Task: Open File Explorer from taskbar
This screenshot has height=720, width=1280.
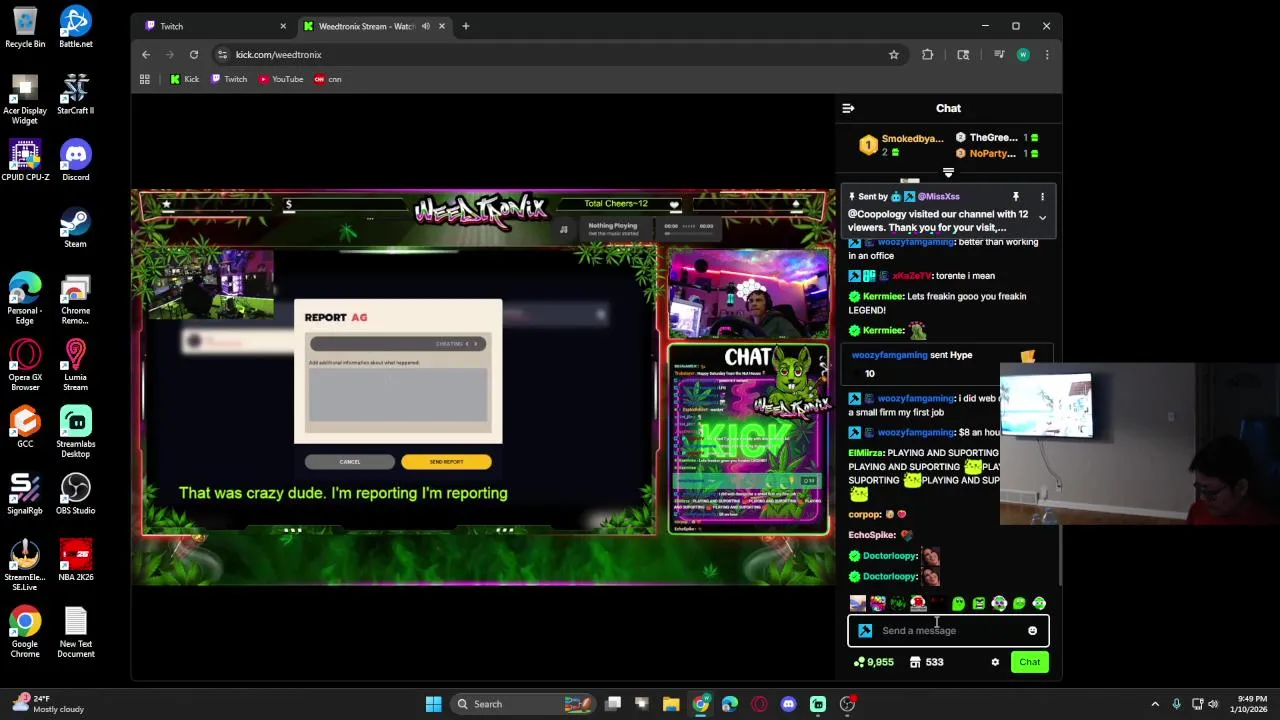Action: [x=671, y=704]
